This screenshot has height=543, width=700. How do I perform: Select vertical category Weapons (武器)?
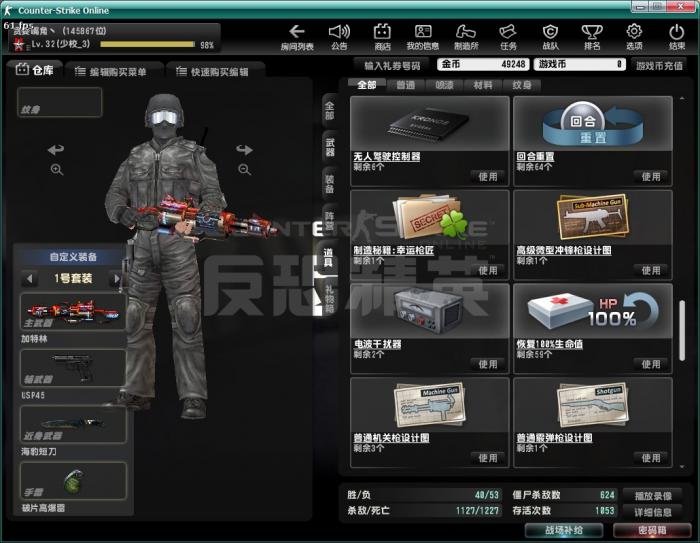click(x=329, y=147)
